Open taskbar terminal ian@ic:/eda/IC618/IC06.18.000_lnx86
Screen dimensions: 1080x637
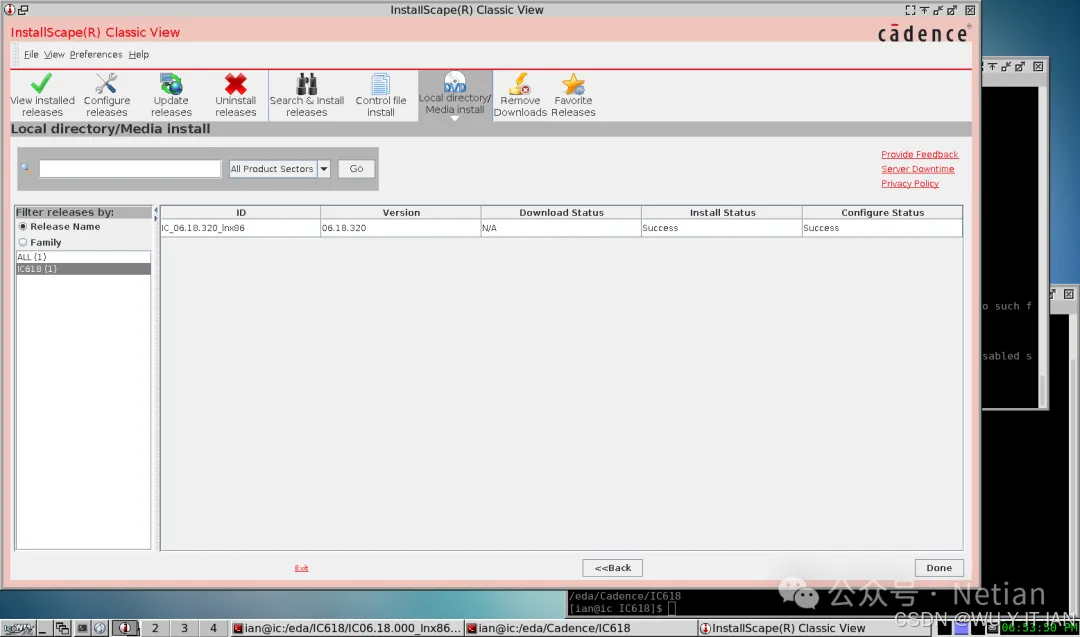346,628
